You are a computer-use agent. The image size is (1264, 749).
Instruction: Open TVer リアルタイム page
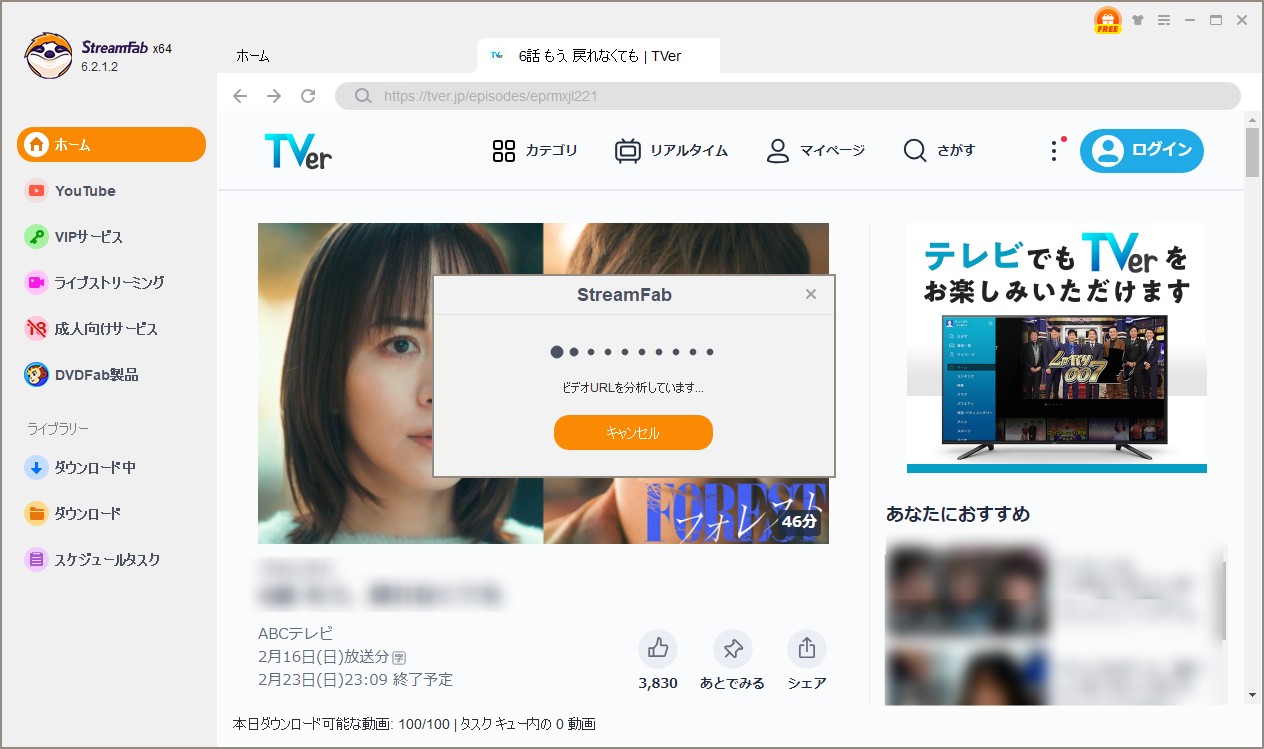671,151
